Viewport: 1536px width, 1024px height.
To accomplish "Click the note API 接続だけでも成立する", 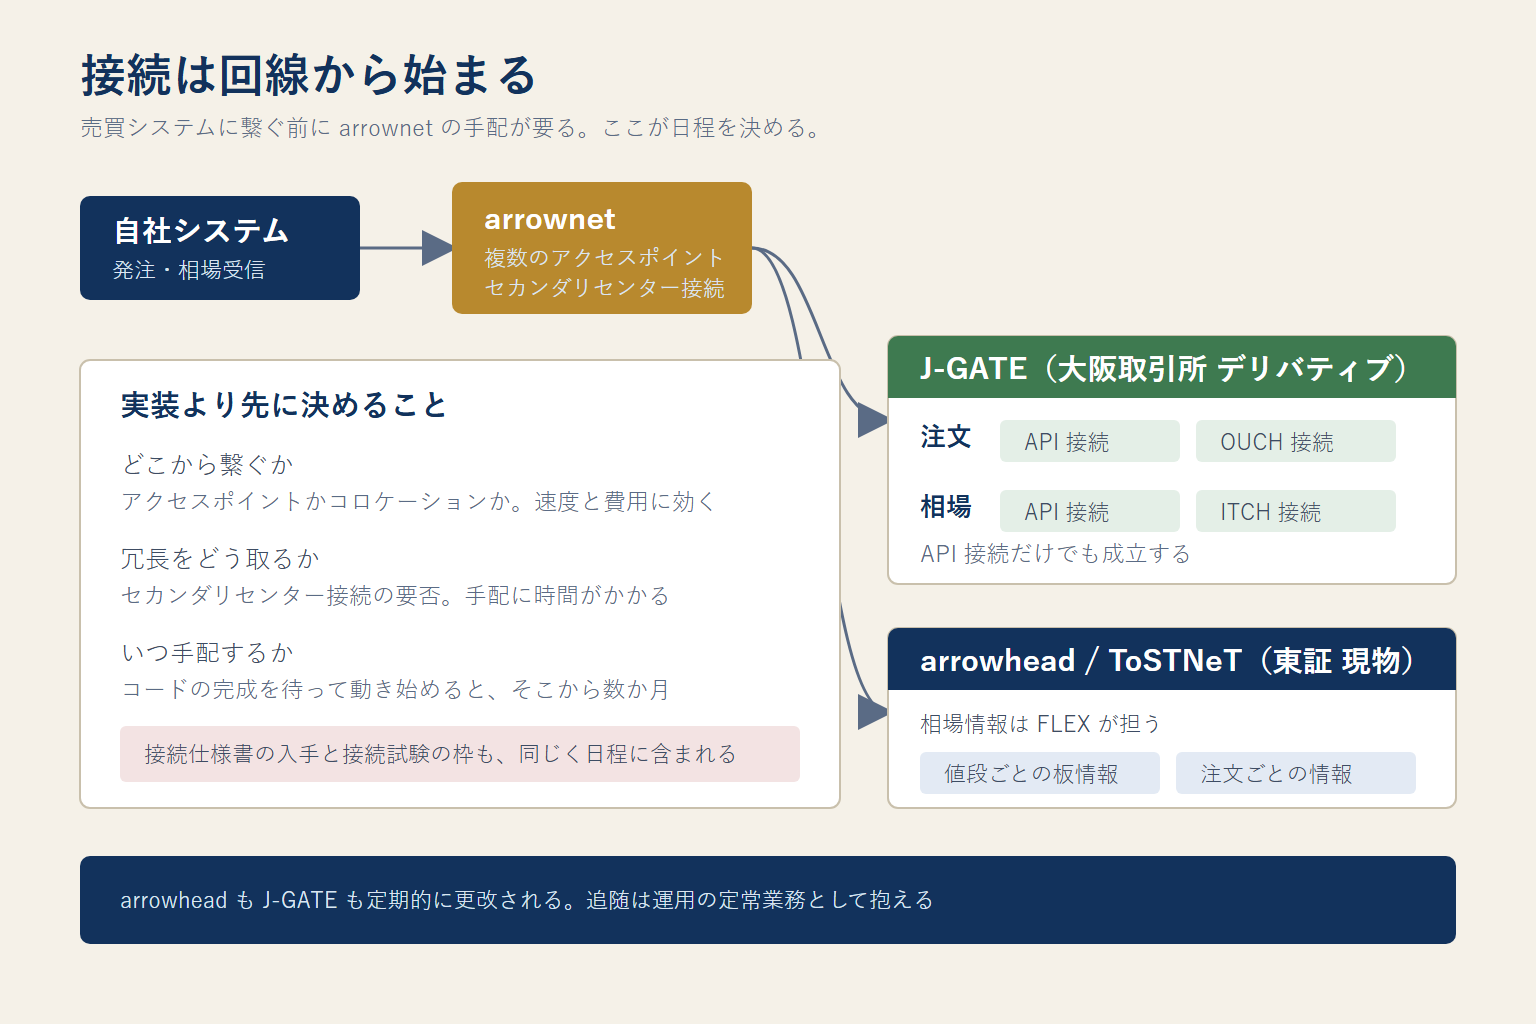I will tap(1055, 554).
